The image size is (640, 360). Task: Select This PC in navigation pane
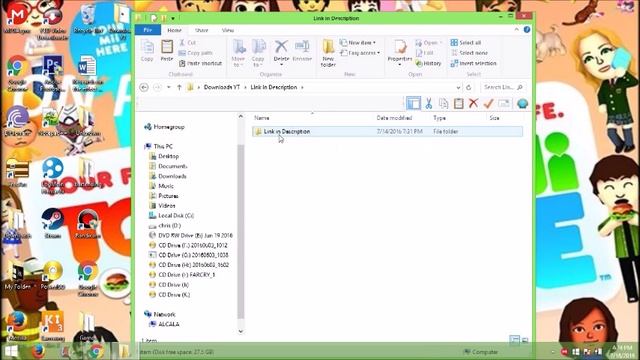coord(159,146)
